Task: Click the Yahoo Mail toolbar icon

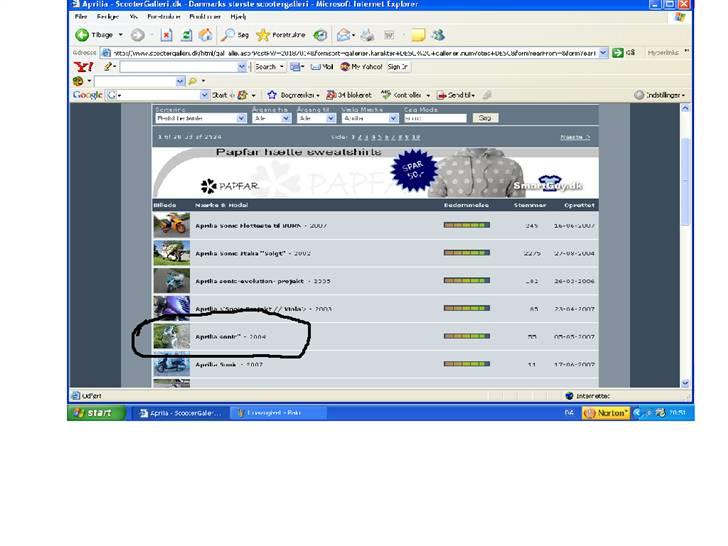Action: [x=320, y=67]
